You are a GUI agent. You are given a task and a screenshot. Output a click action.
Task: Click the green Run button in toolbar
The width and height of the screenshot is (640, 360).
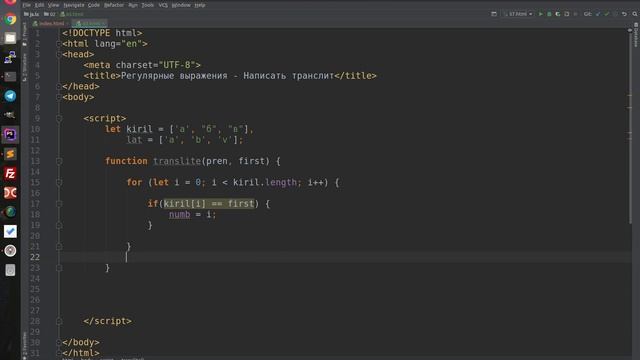541,14
